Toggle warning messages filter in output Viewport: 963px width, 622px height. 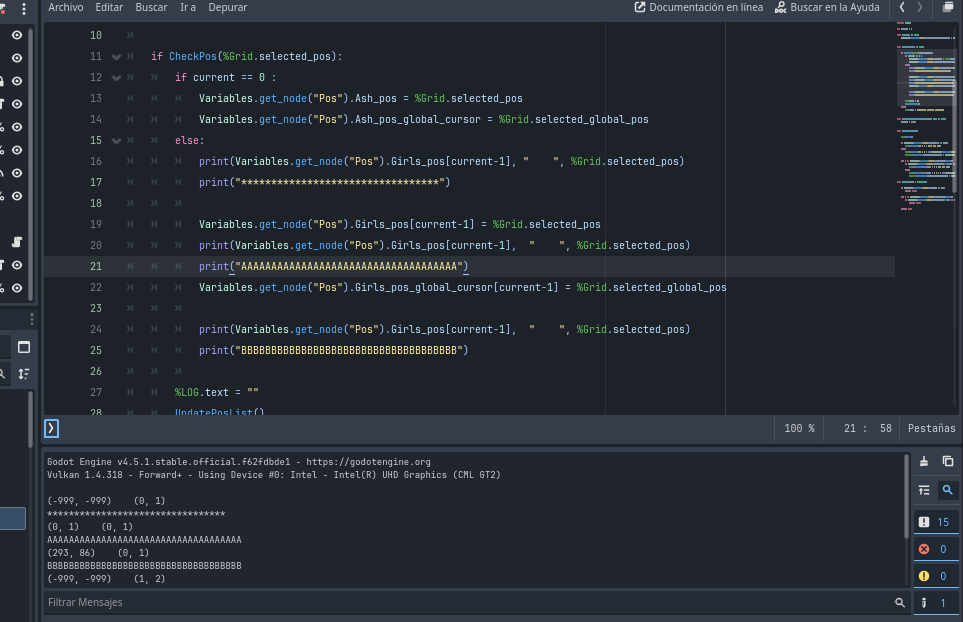click(935, 576)
